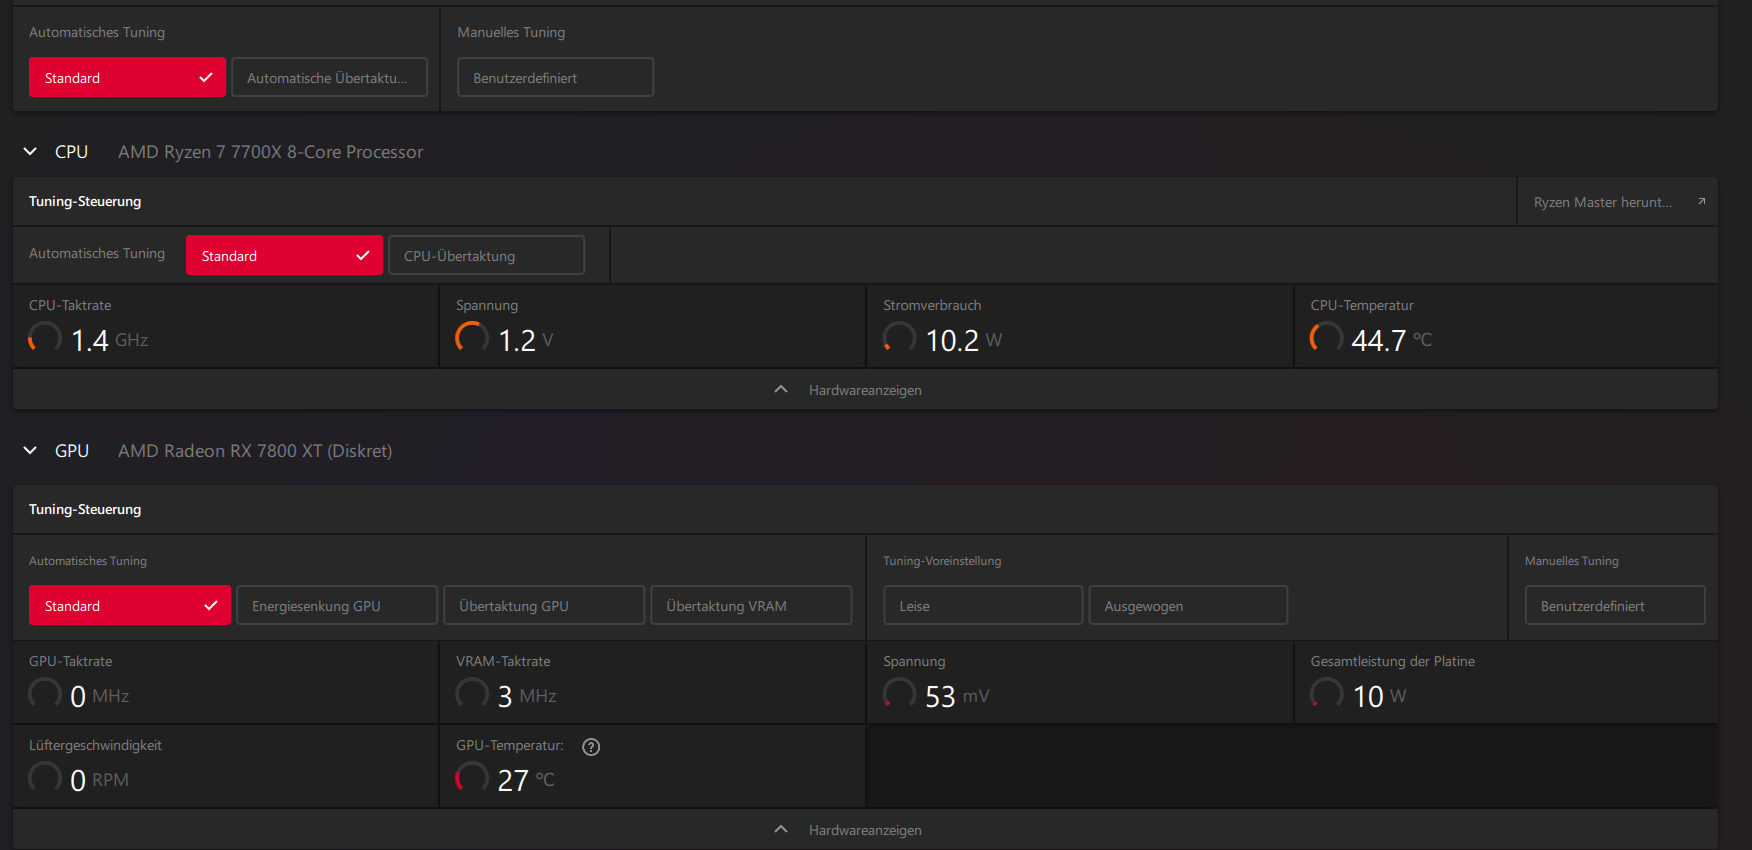This screenshot has width=1752, height=850.
Task: Click the 1.2 V CPU voltage value
Action: point(526,341)
